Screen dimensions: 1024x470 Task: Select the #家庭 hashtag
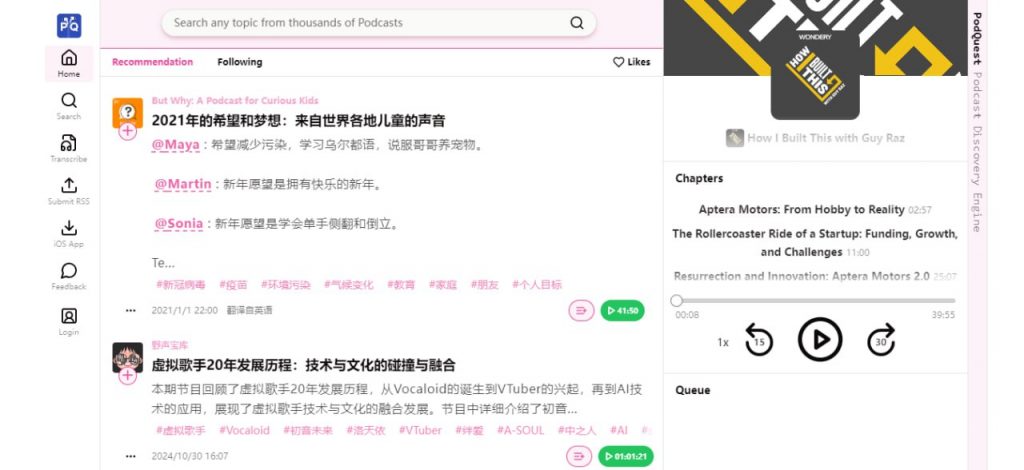coord(443,285)
